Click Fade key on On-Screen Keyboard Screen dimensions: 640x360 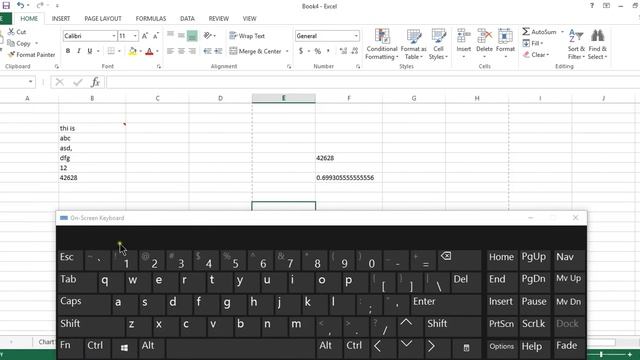pos(568,347)
